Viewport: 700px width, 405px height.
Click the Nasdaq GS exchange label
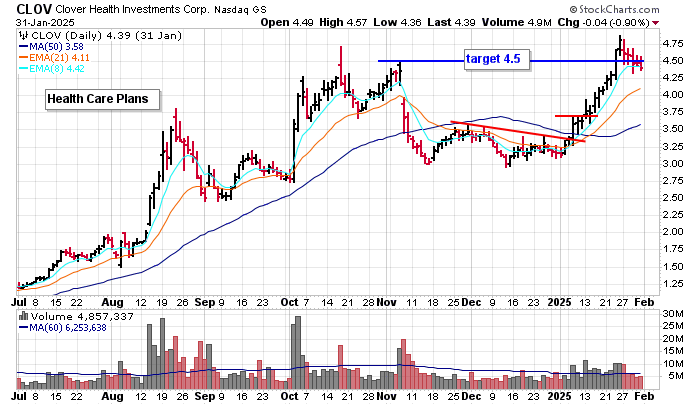240,9
